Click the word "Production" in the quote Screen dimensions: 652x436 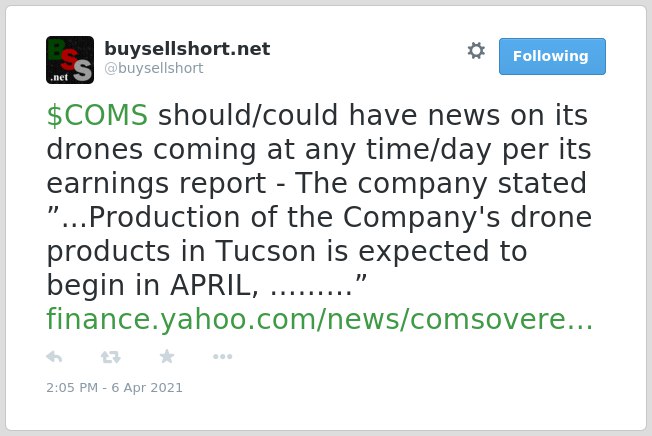pos(164,217)
